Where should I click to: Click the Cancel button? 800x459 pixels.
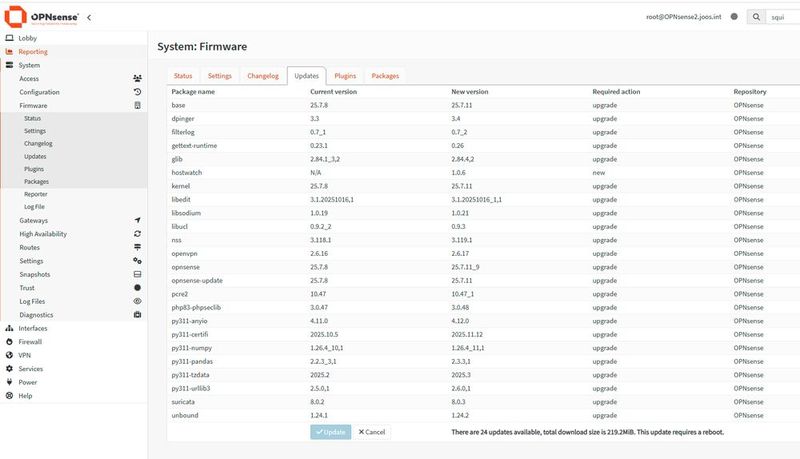tap(371, 432)
